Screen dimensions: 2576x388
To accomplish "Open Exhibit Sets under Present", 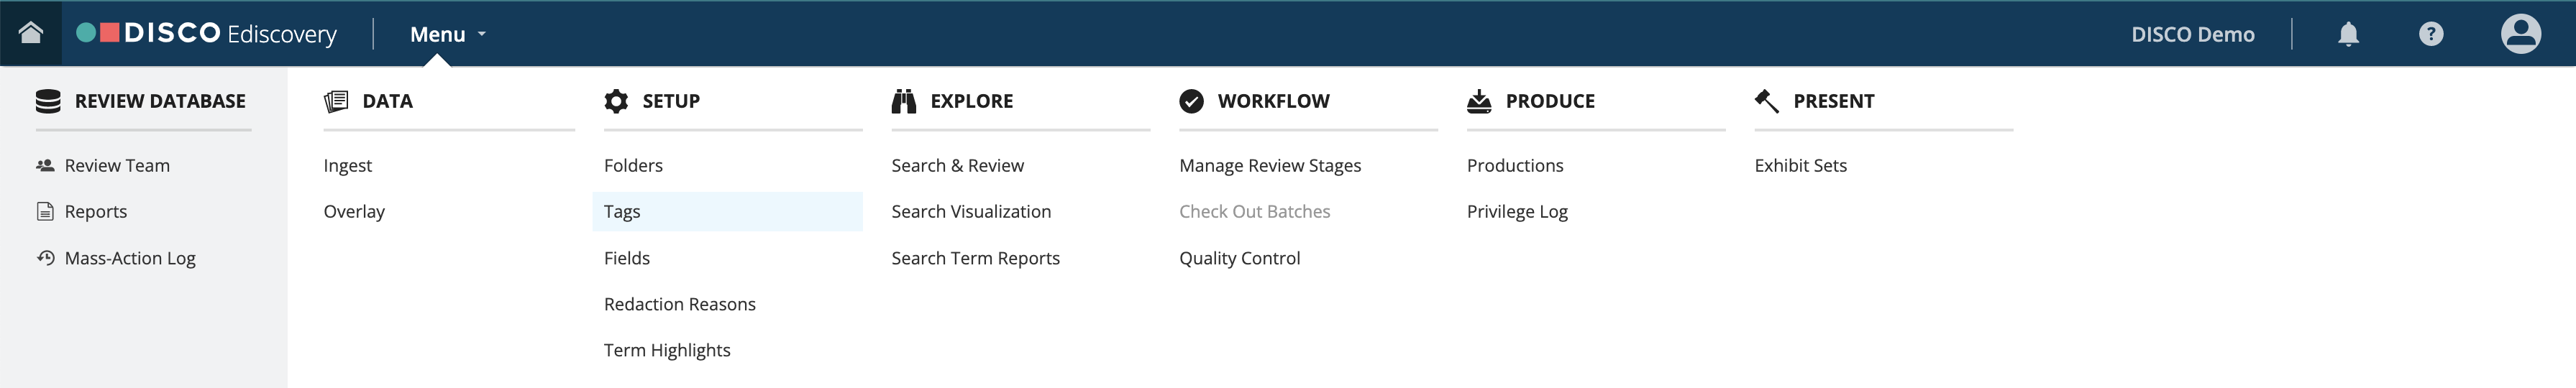I will [x=1800, y=166].
